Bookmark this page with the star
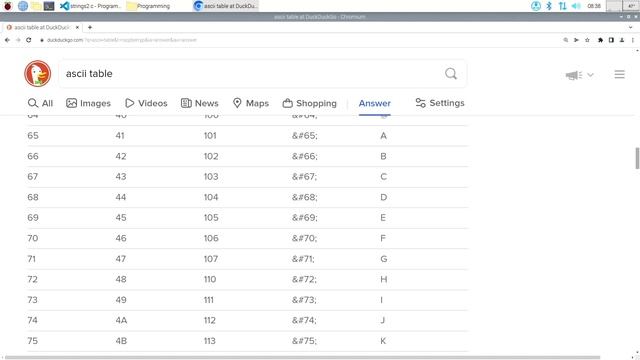 tap(587, 40)
